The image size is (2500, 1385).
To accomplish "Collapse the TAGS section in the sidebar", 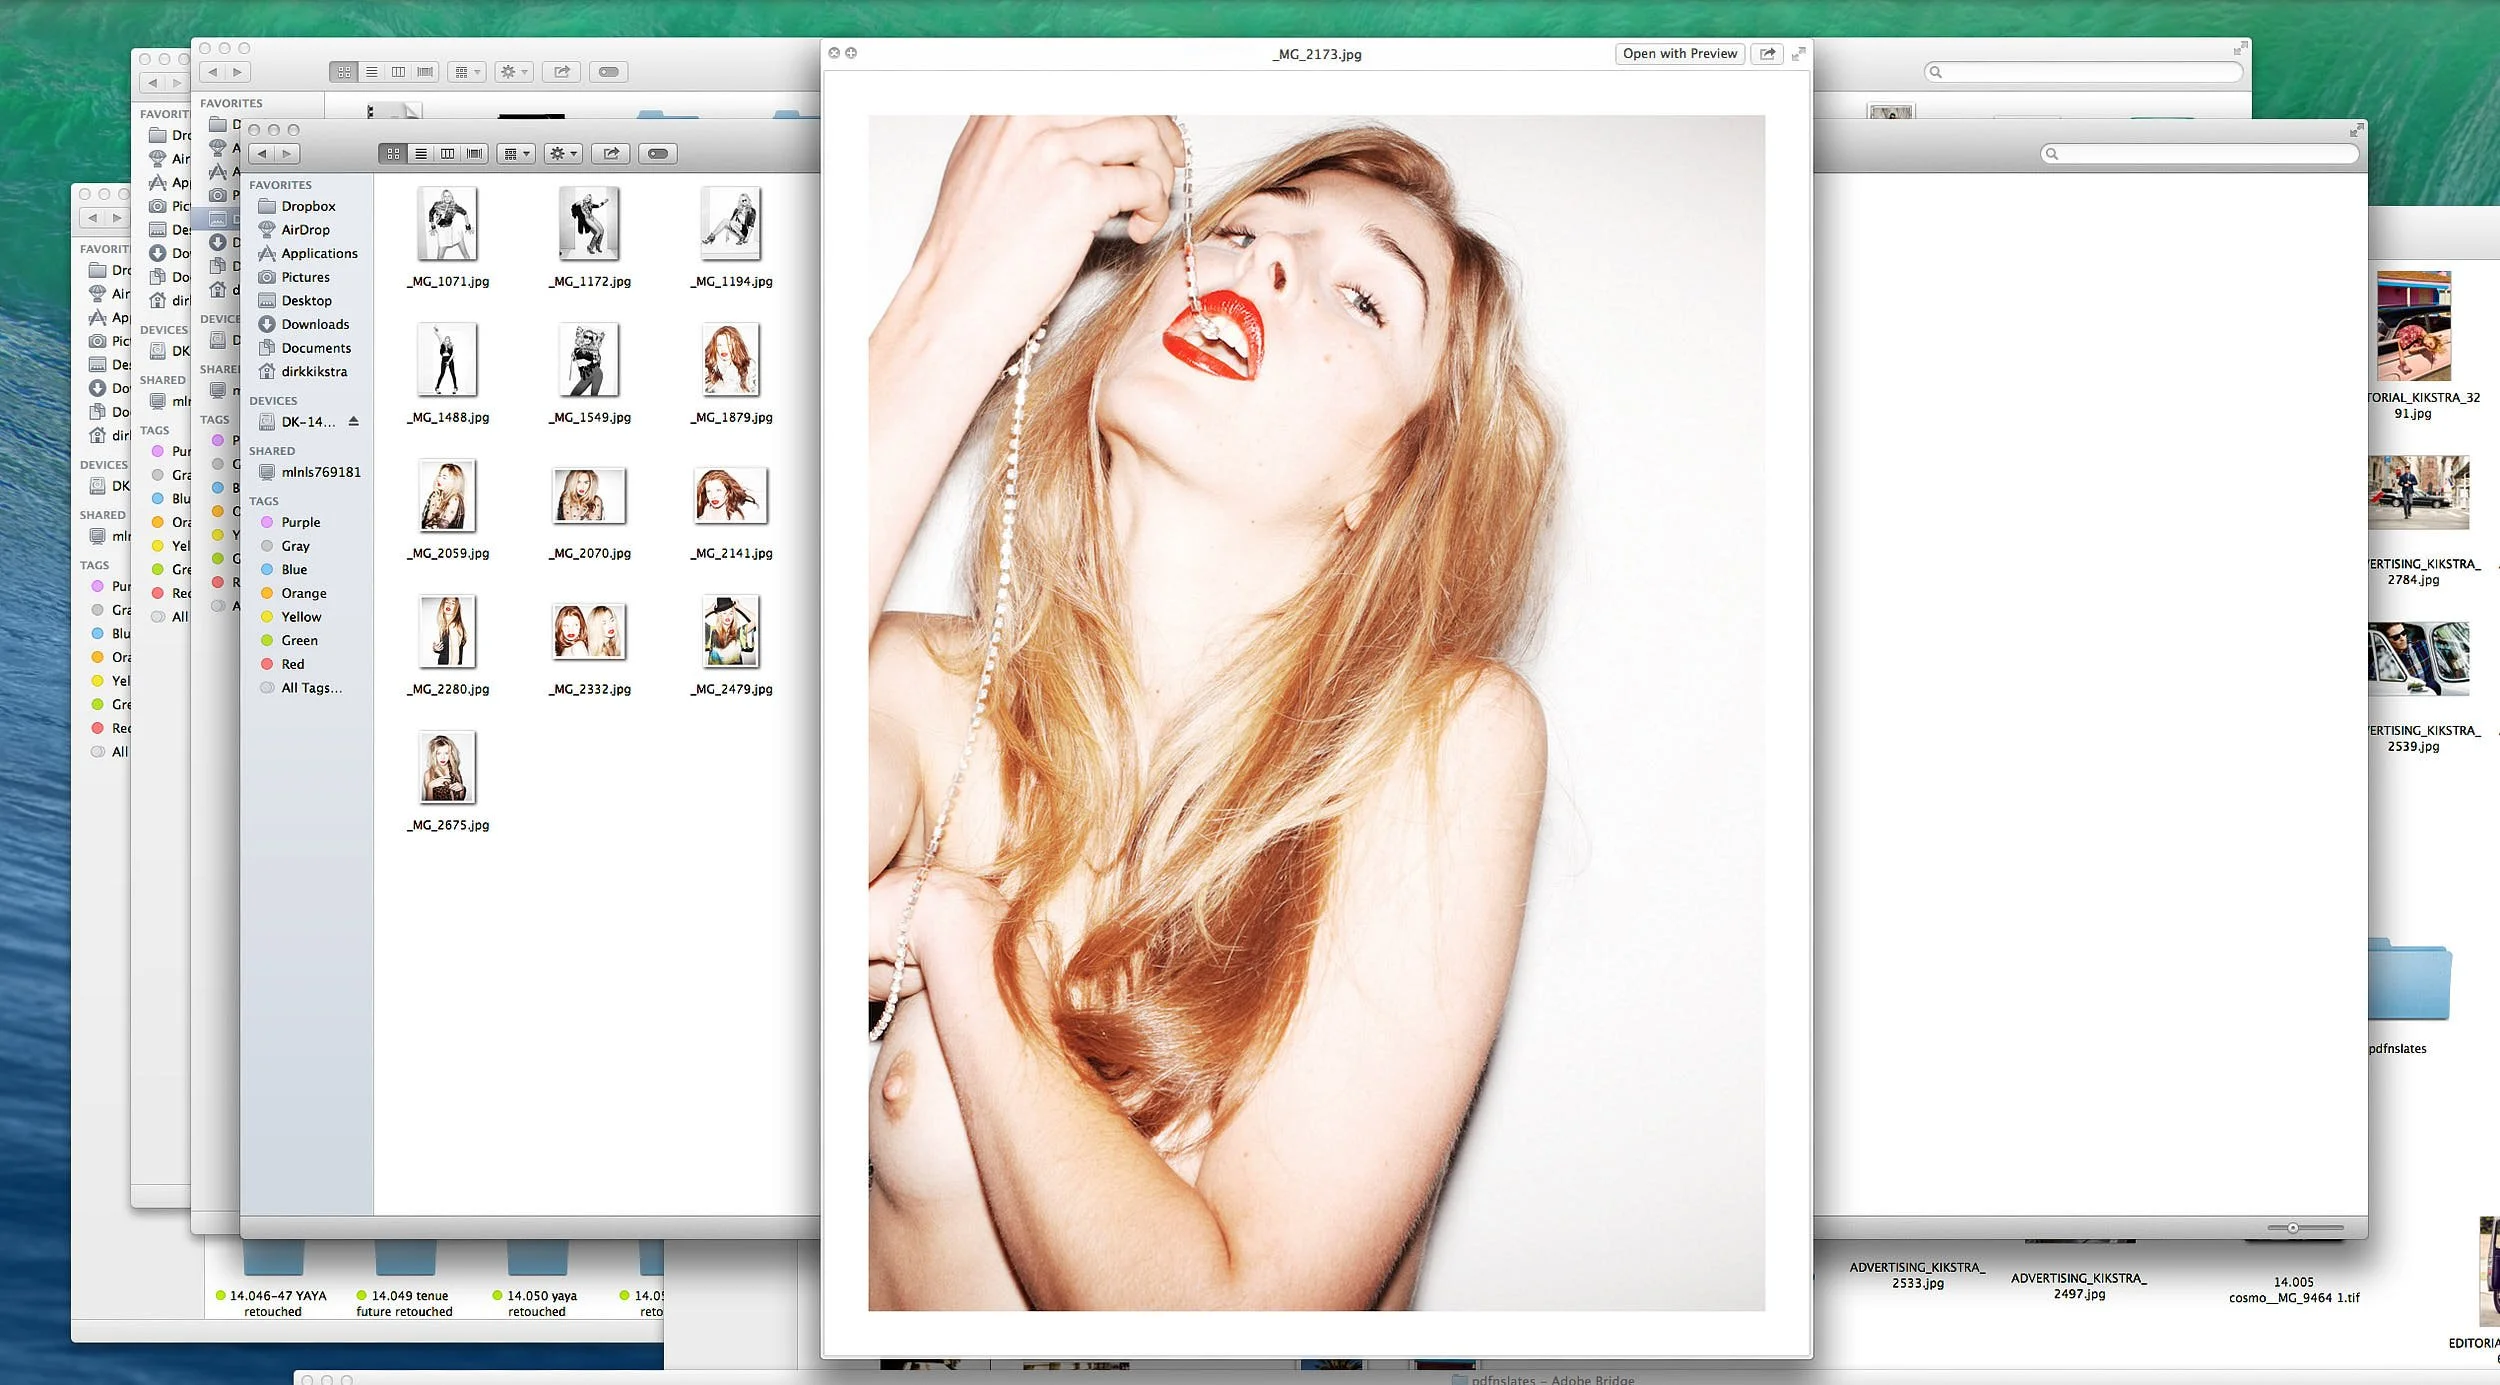I will (x=264, y=500).
